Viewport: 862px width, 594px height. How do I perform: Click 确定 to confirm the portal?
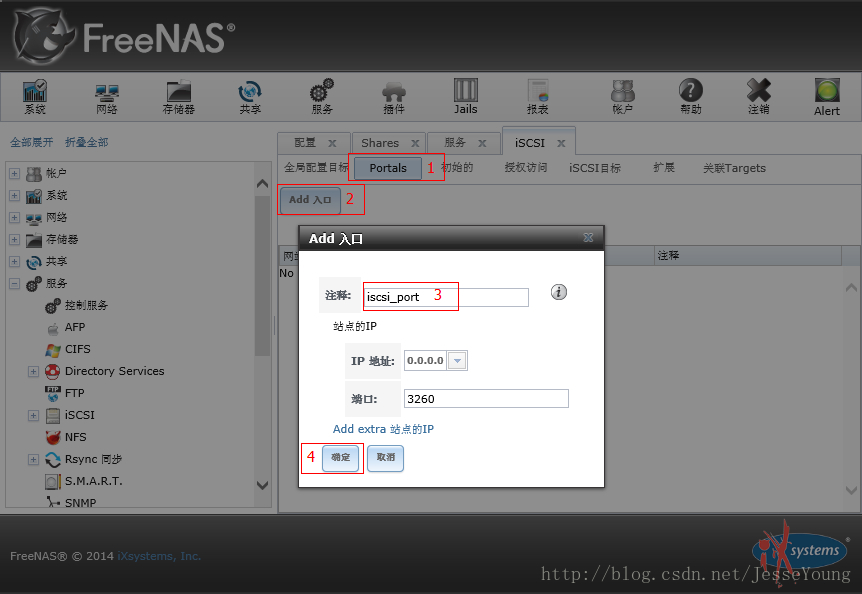(x=340, y=458)
